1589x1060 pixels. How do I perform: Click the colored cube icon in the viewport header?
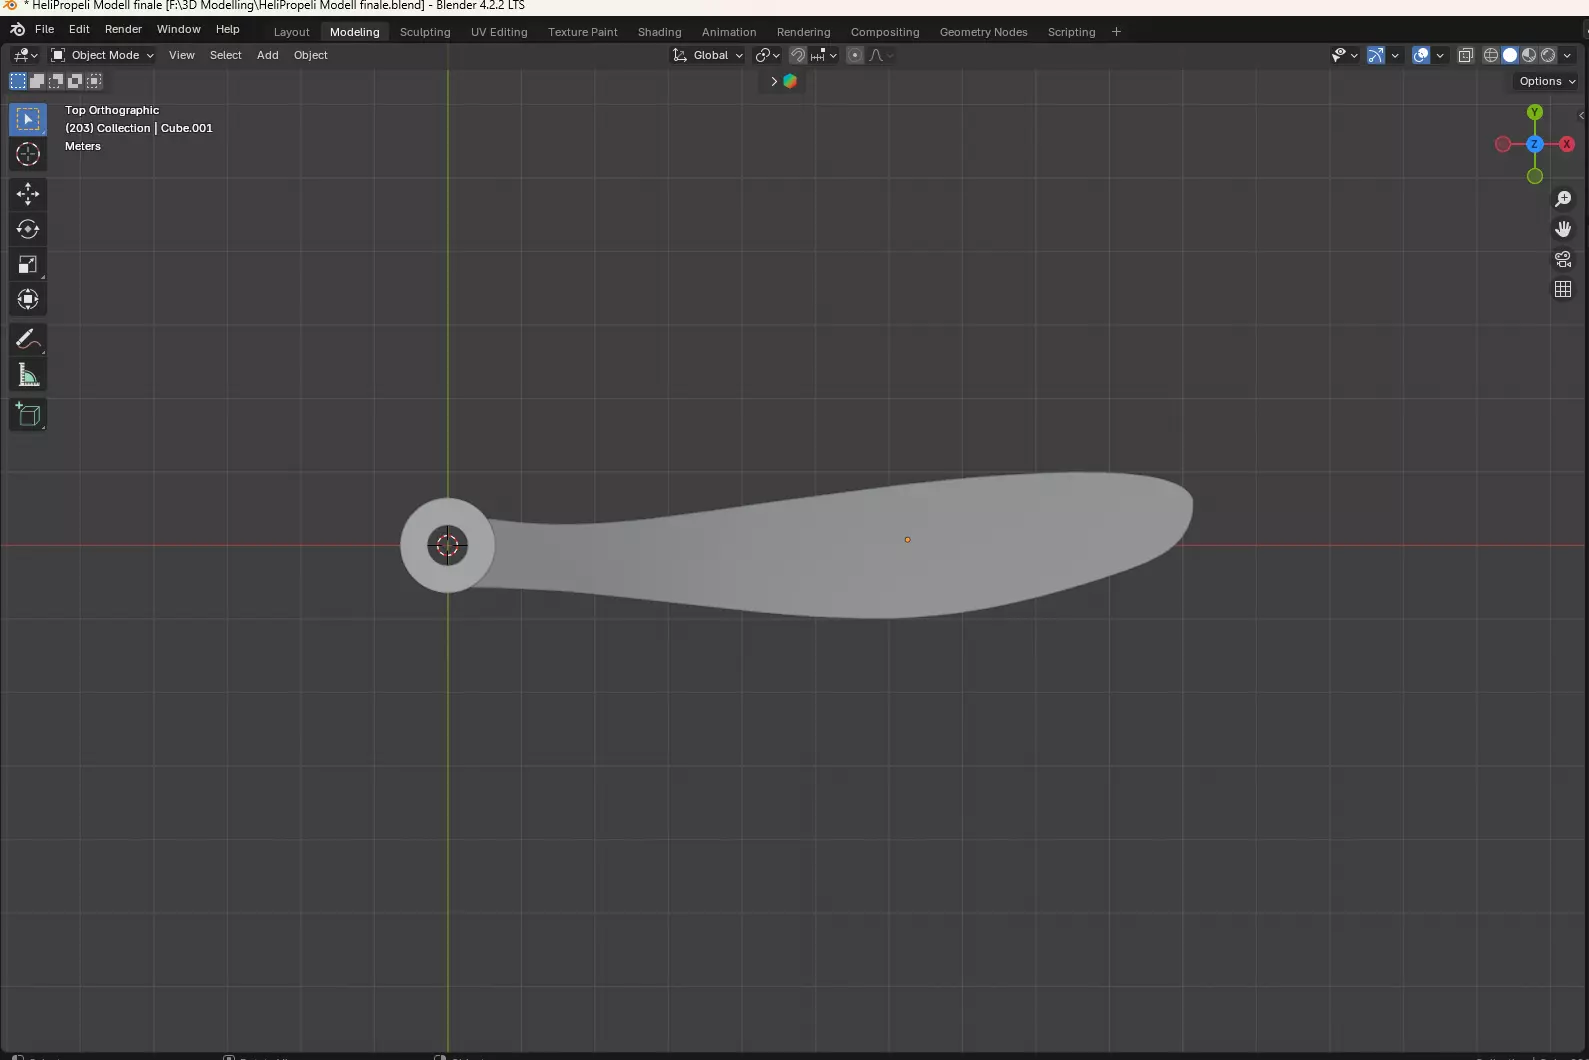pos(790,81)
